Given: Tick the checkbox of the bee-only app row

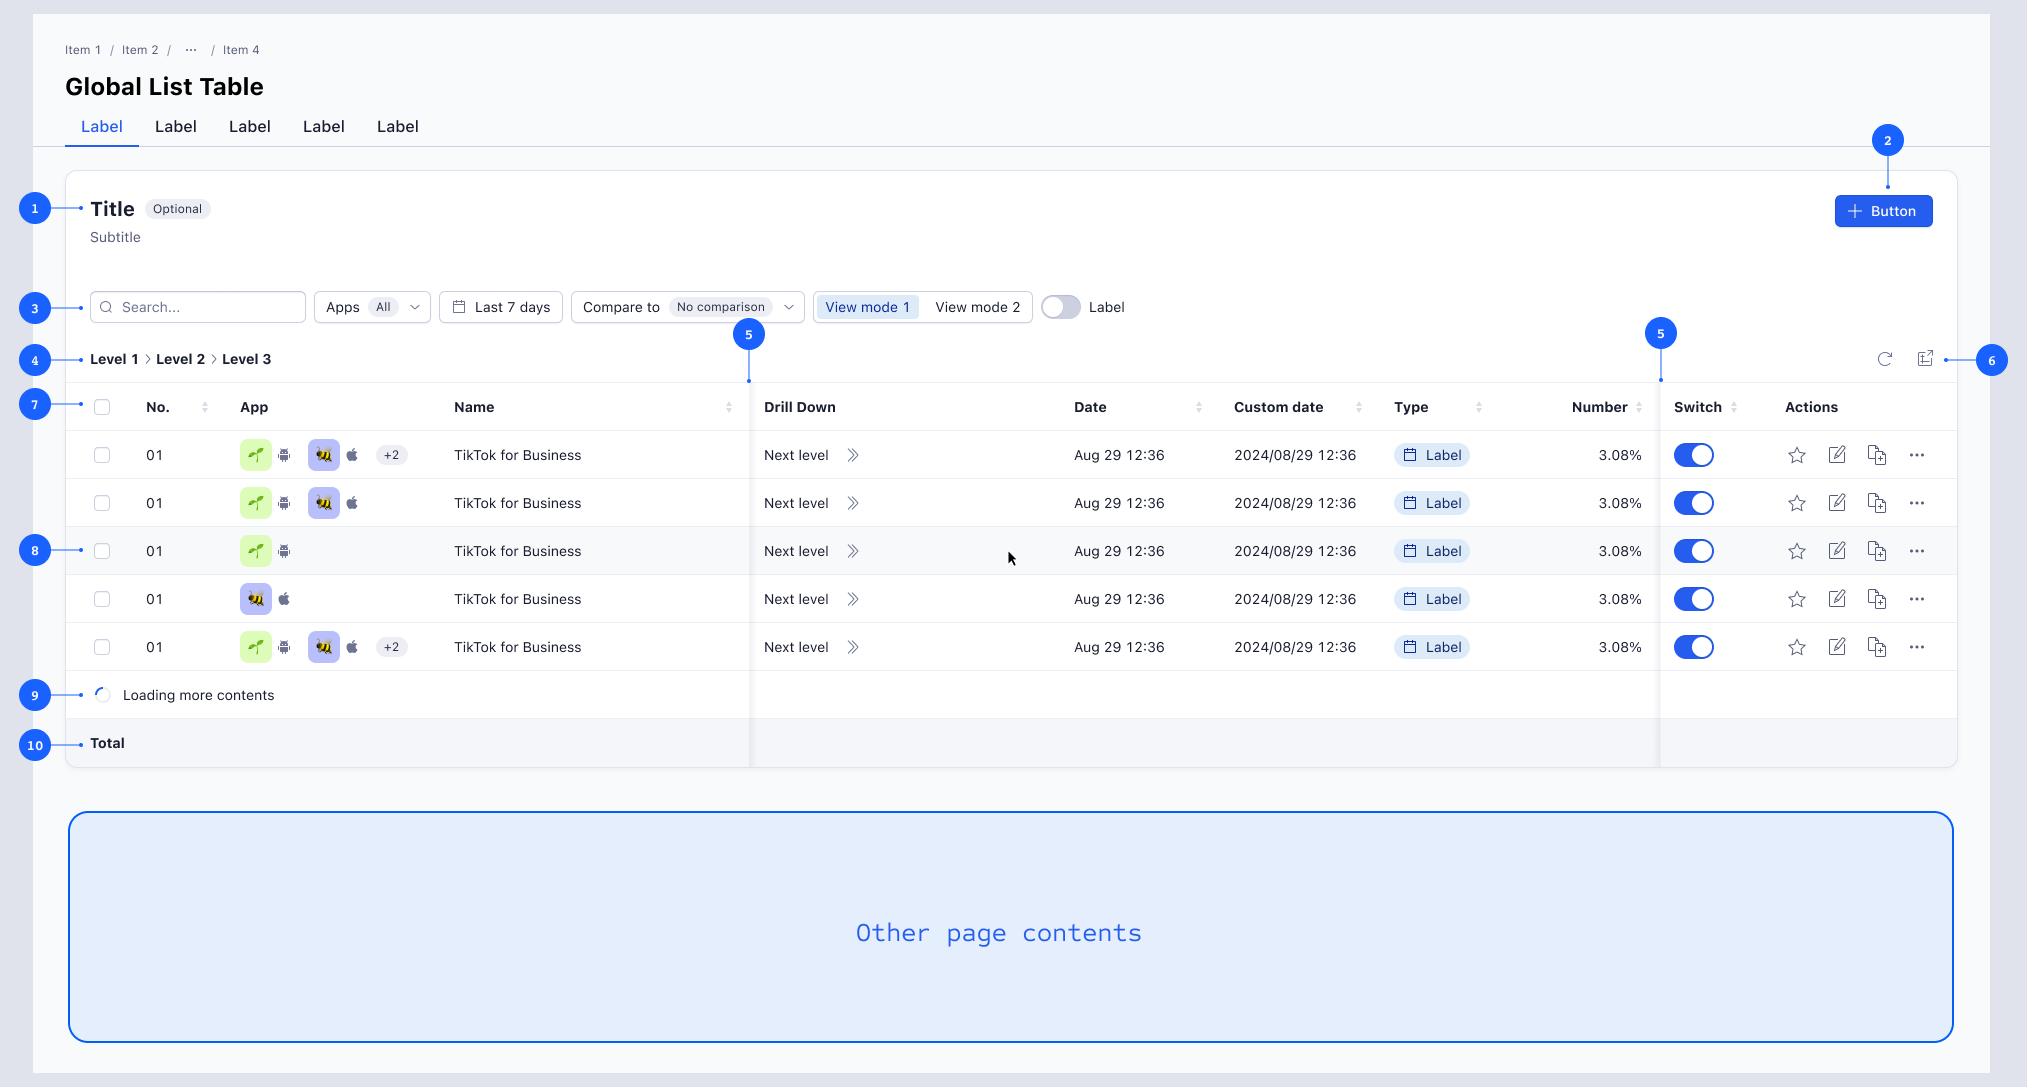Looking at the screenshot, I should pos(102,599).
